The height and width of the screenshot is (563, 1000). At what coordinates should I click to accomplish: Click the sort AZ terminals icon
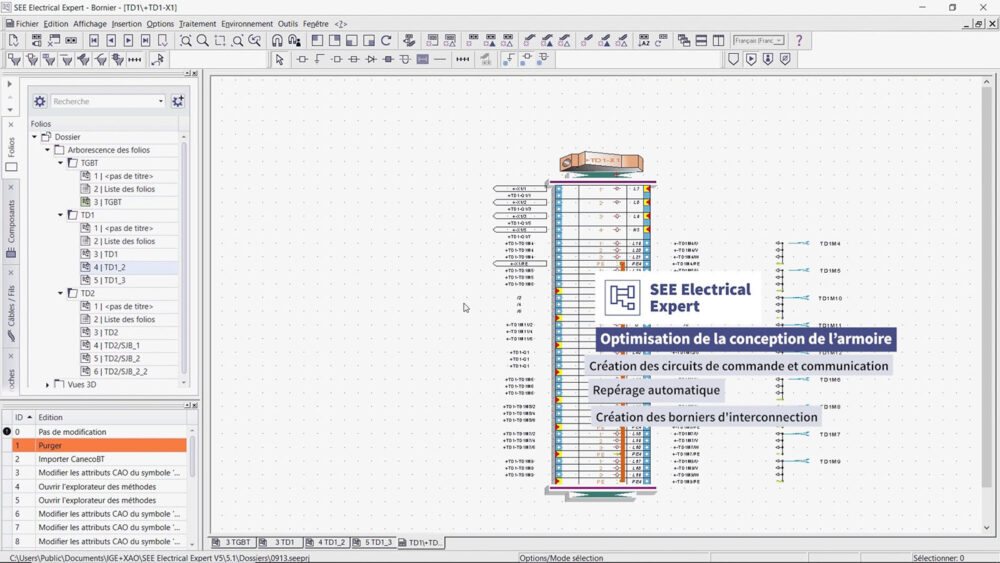tap(644, 40)
